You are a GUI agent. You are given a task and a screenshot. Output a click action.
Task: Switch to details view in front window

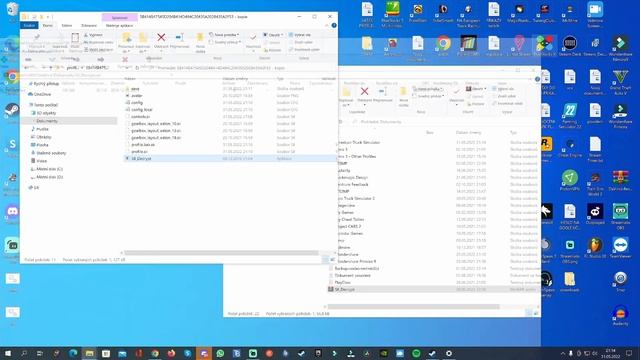point(326,260)
